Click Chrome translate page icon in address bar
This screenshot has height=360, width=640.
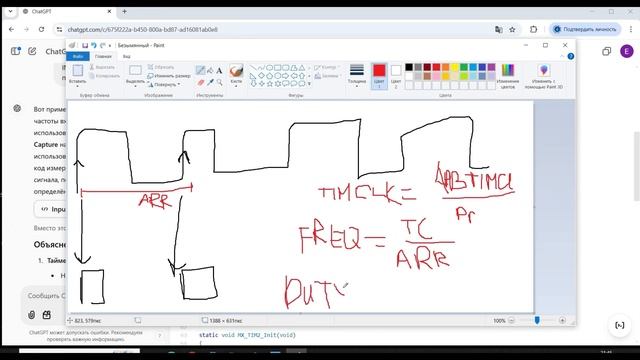pos(498,29)
